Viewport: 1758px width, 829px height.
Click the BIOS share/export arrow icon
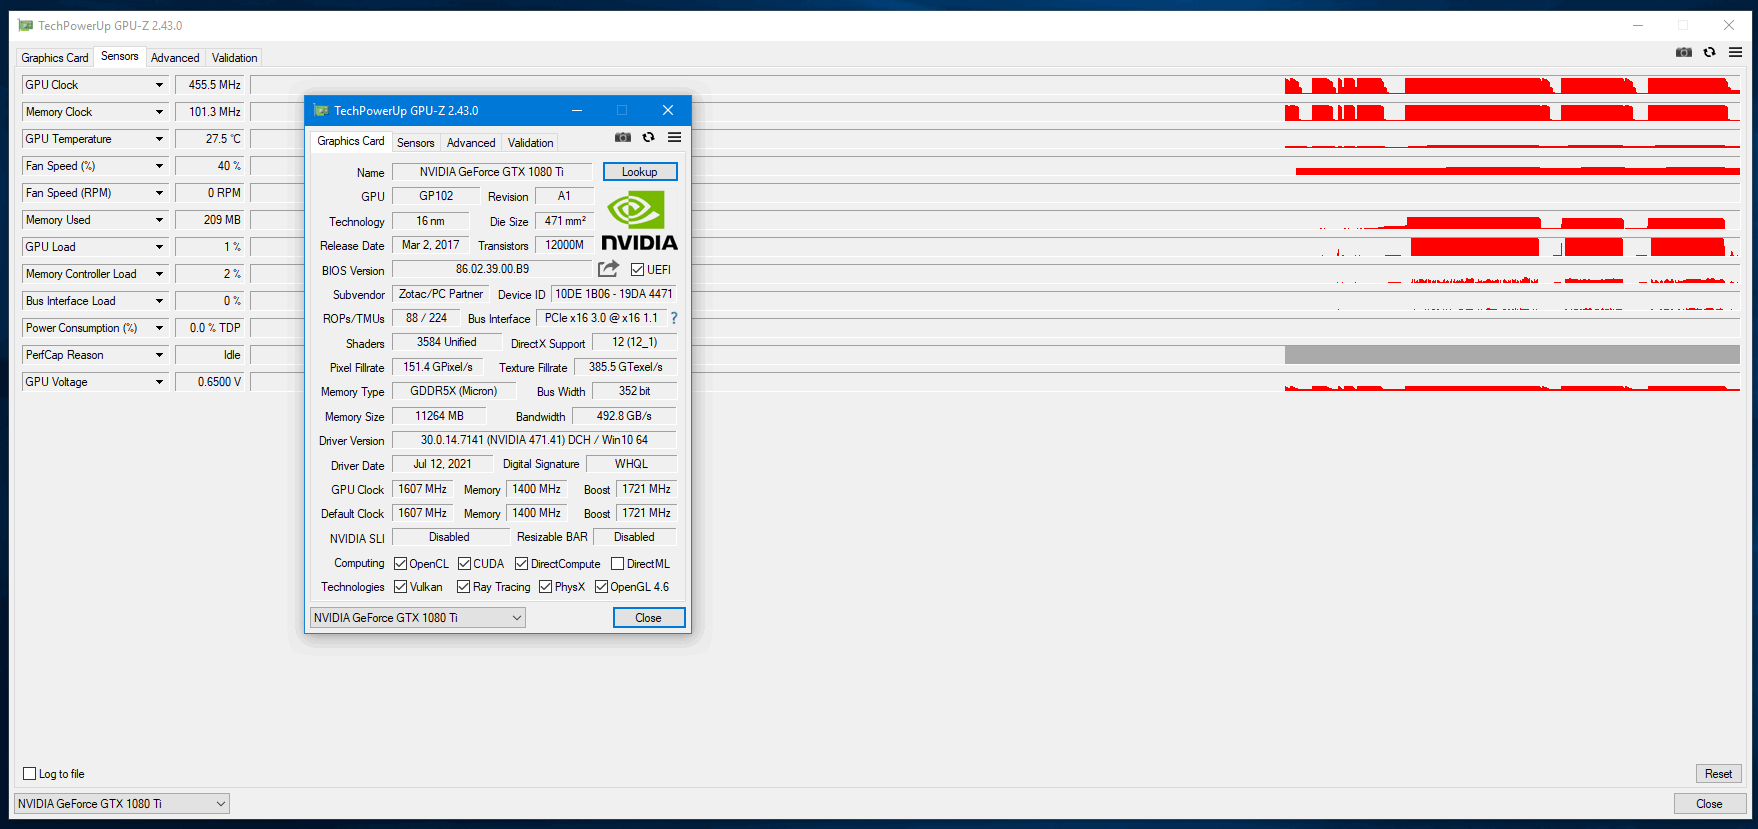click(x=608, y=269)
